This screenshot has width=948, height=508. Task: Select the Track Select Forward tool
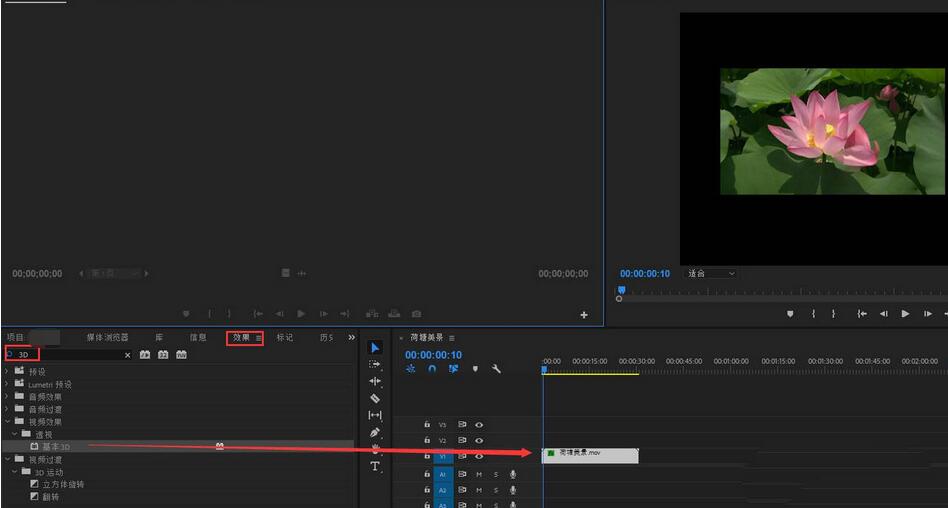(x=375, y=365)
